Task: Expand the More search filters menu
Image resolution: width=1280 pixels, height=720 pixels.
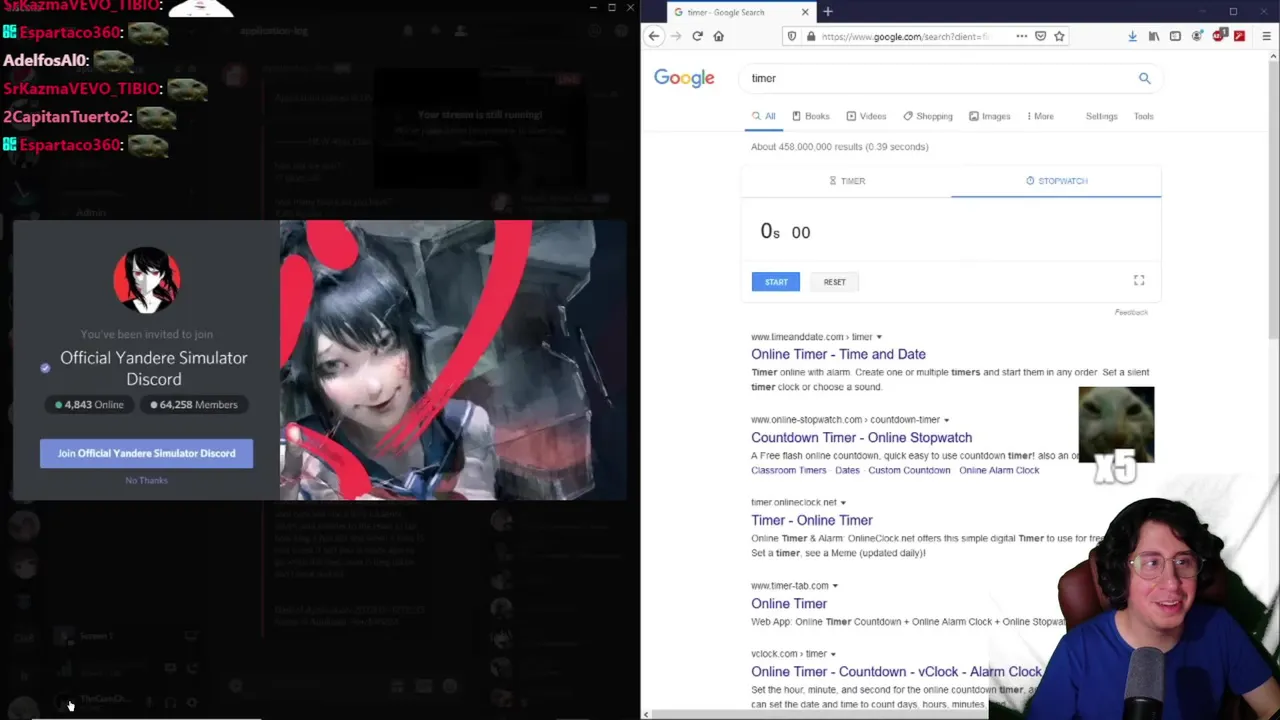Action: point(1040,116)
